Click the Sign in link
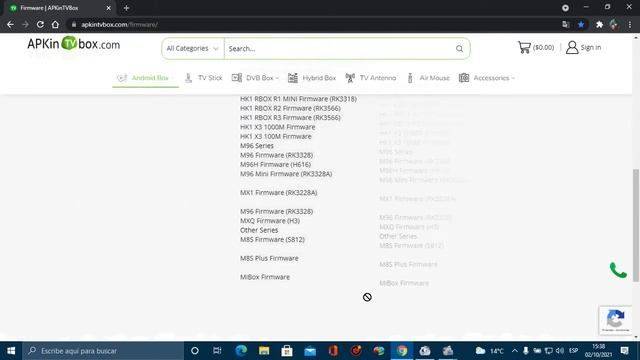 point(591,47)
